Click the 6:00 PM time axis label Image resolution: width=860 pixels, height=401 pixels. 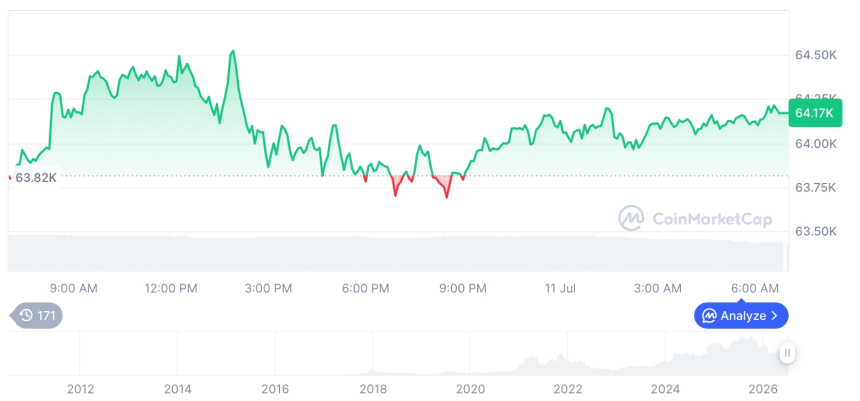point(365,289)
